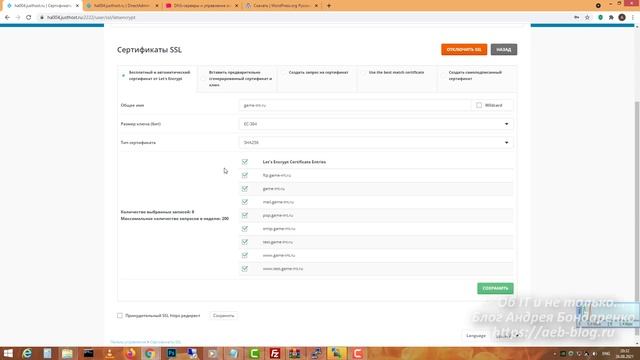Select create self-signed certificate option
Image resolution: width=640 pixels, height=360 pixels.
pos(443,76)
